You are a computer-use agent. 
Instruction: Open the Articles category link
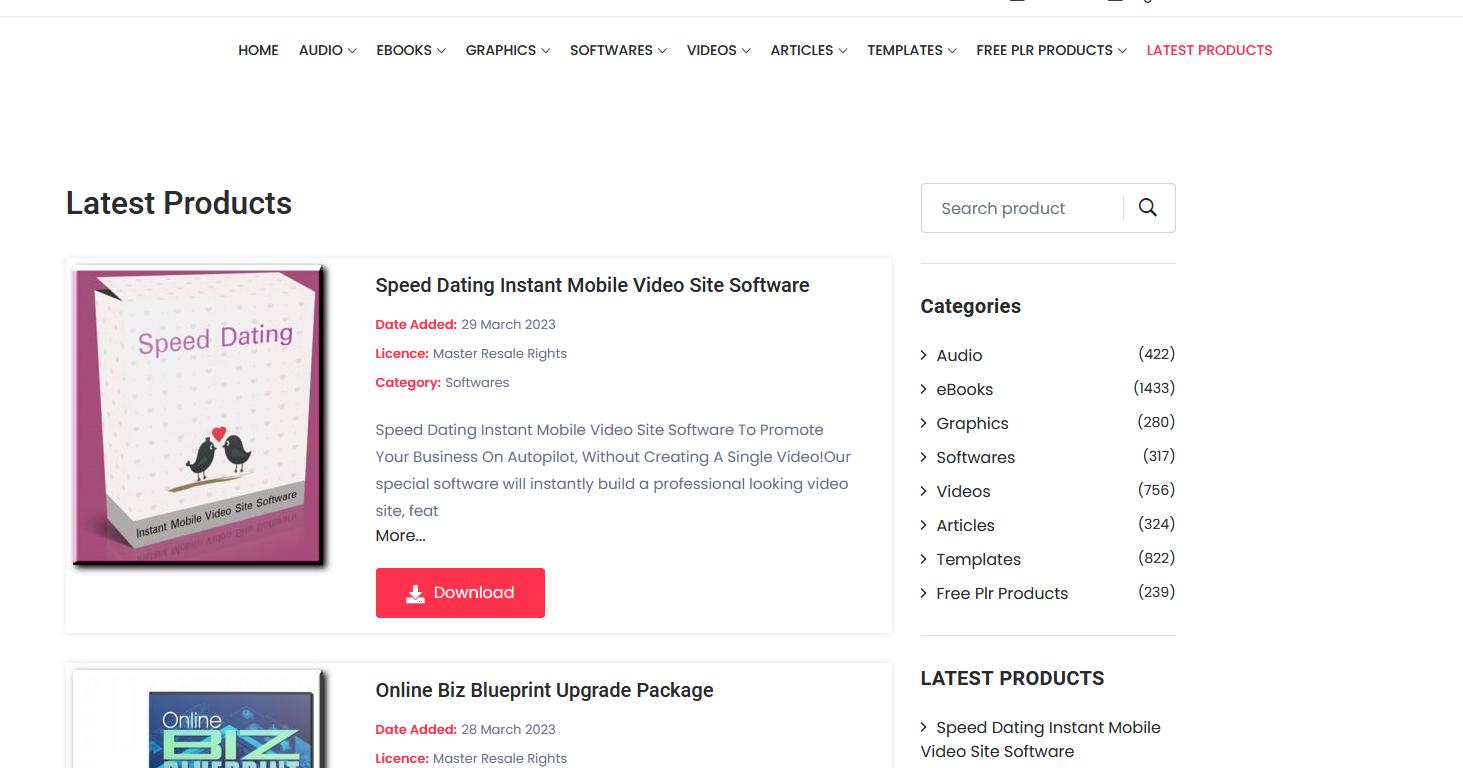(965, 525)
